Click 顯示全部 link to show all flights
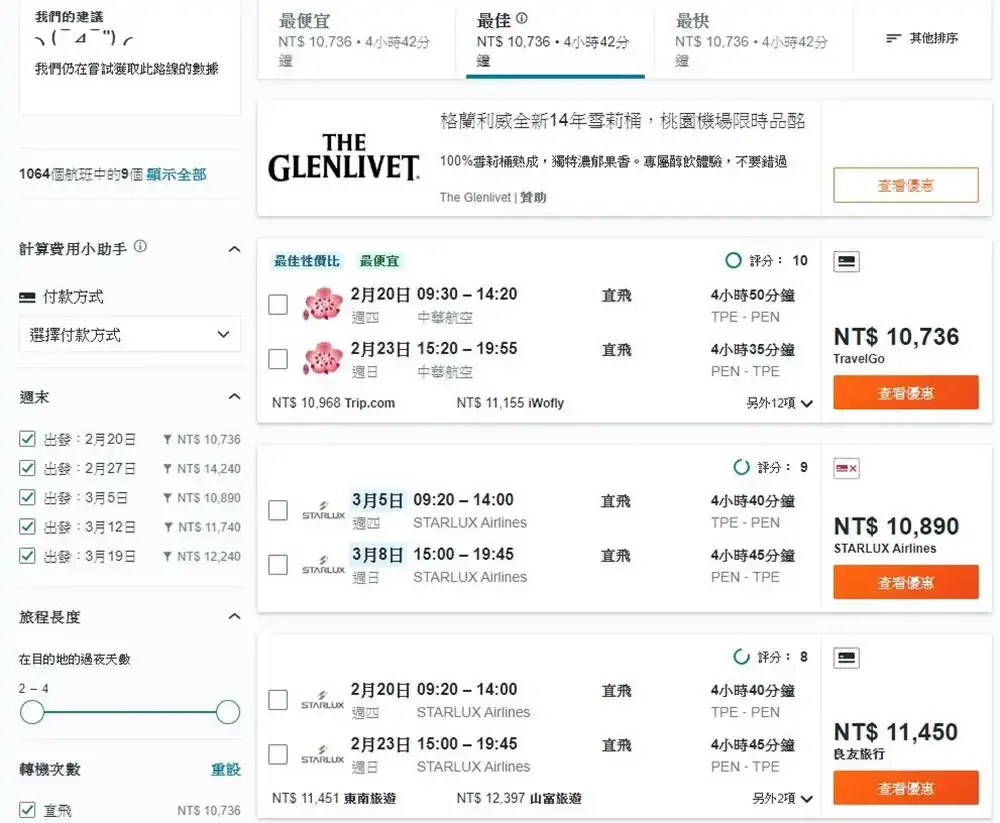 pyautogui.click(x=176, y=174)
